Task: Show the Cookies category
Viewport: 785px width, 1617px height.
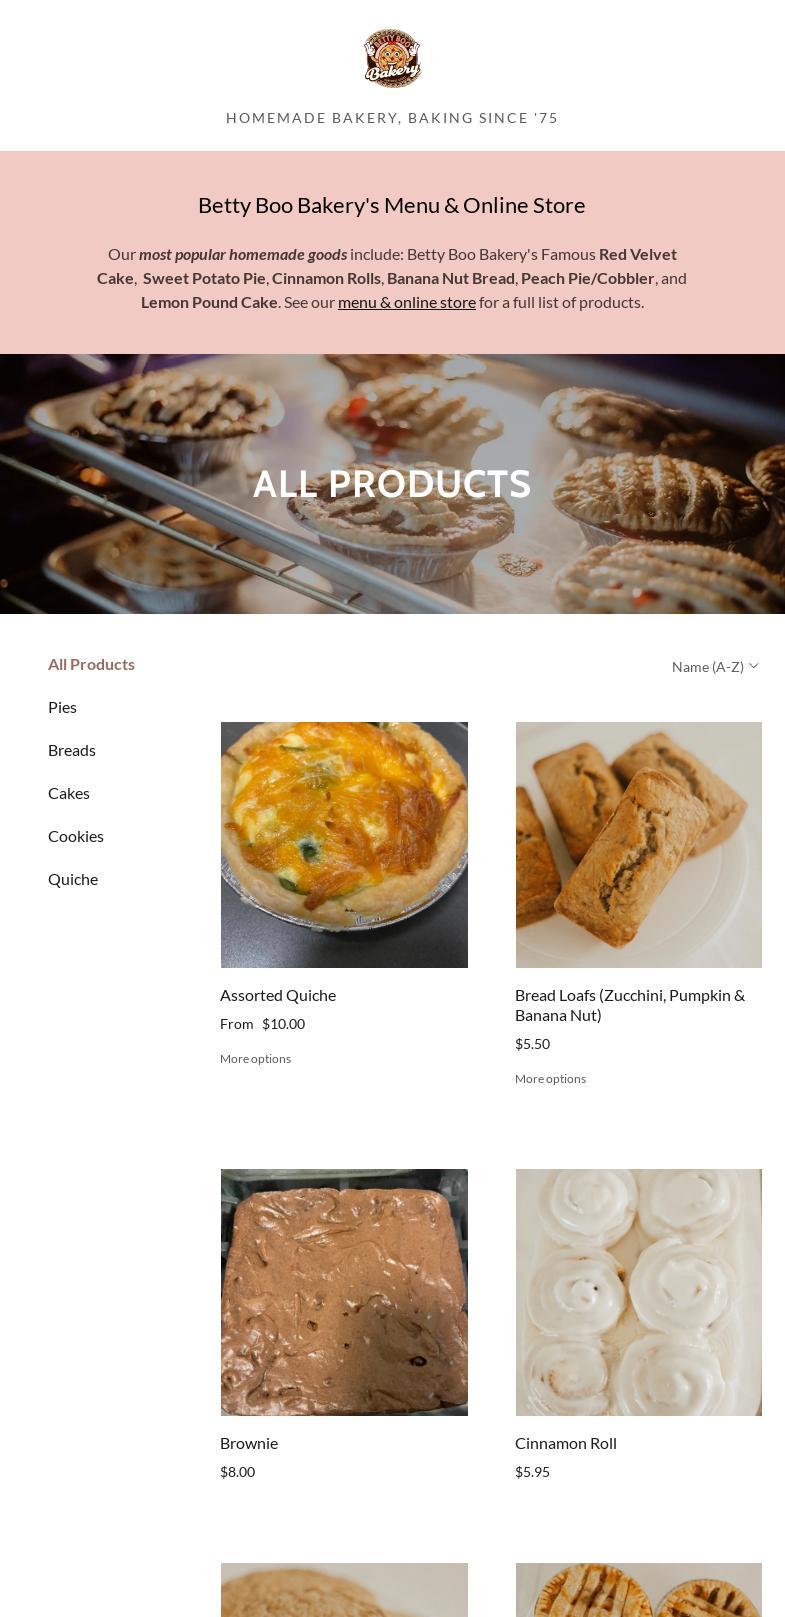Action: [x=76, y=836]
